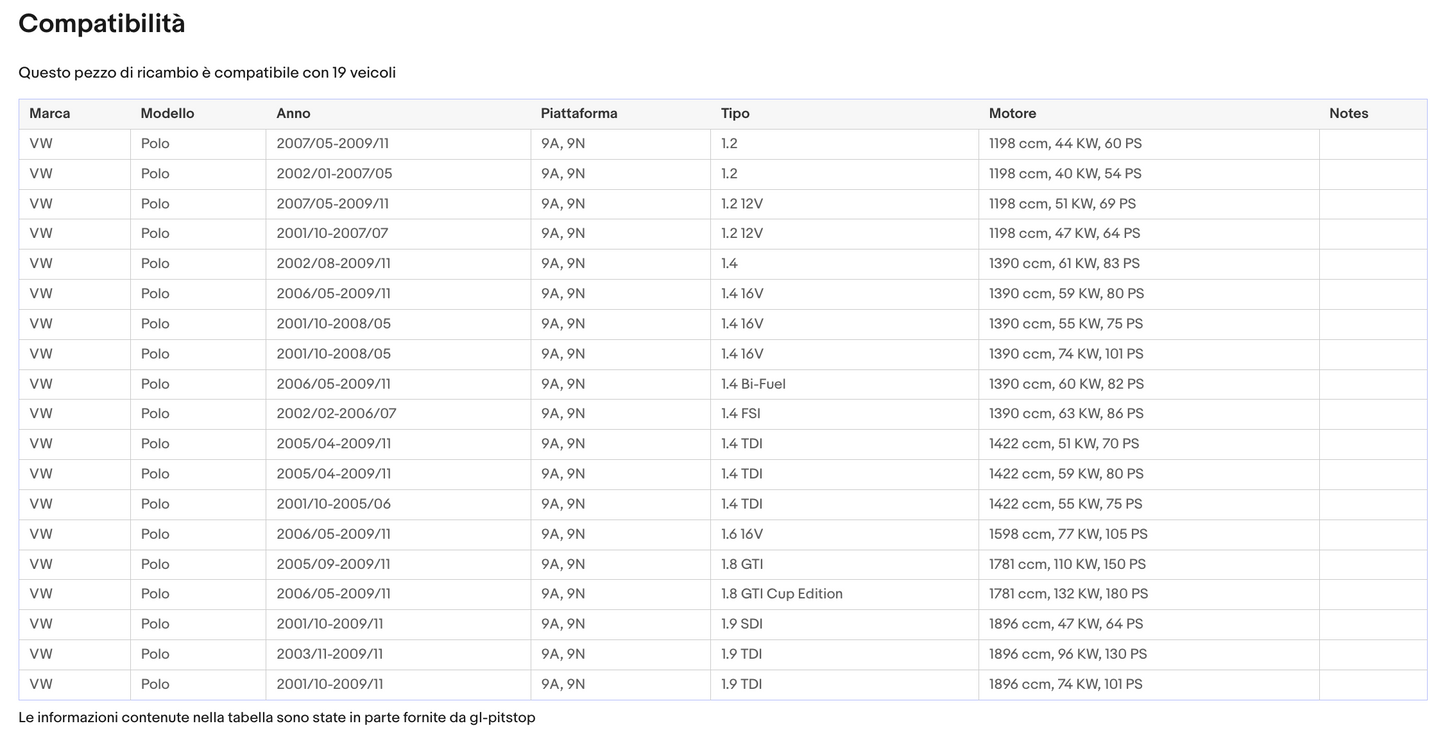This screenshot has height=744, width=1445.
Task: Click the Notes column header
Action: (x=1348, y=114)
